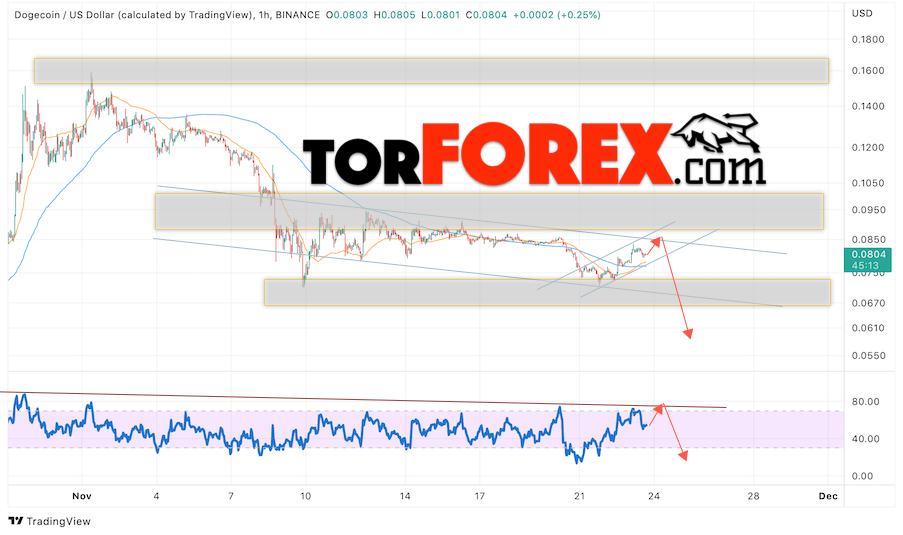The image size is (903, 535).
Task: Click the Dec date axis label
Action: 828,496
